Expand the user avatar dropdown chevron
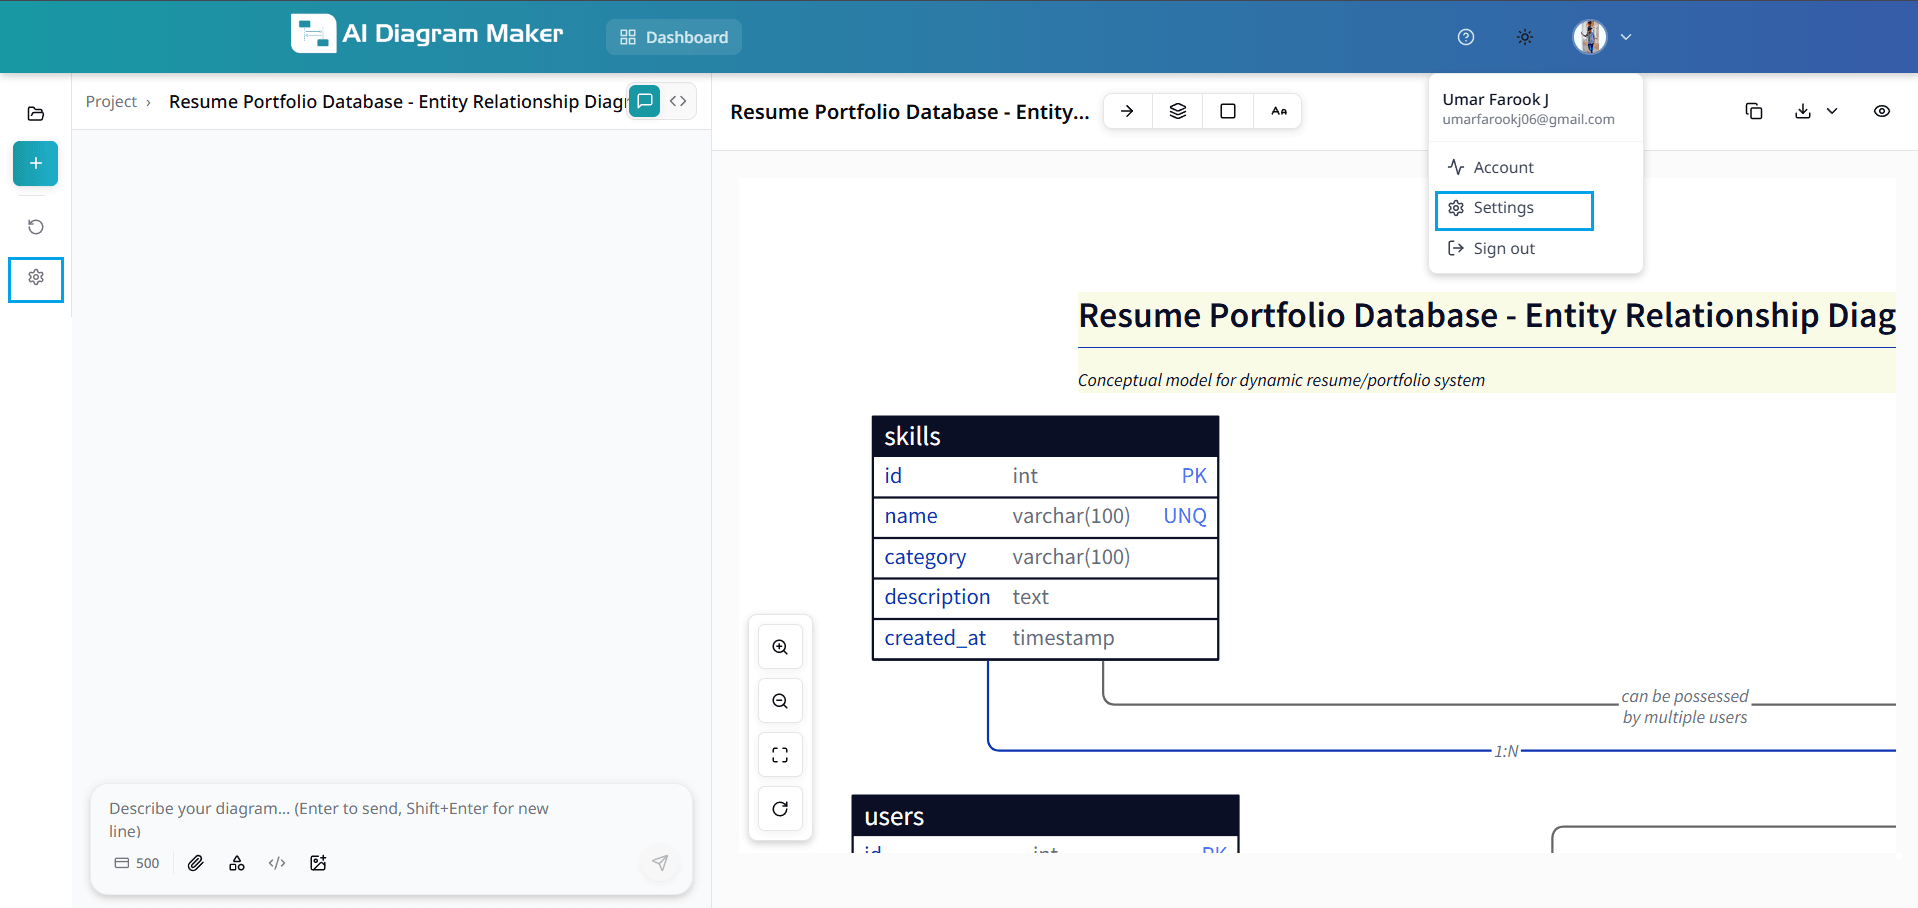 pos(1626,37)
